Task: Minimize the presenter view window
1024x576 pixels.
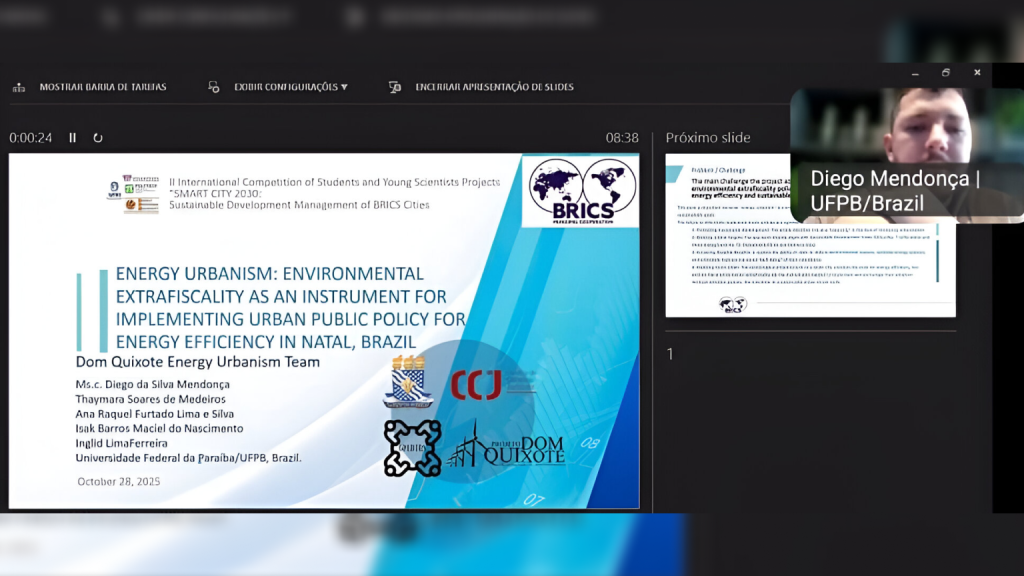Action: click(914, 73)
